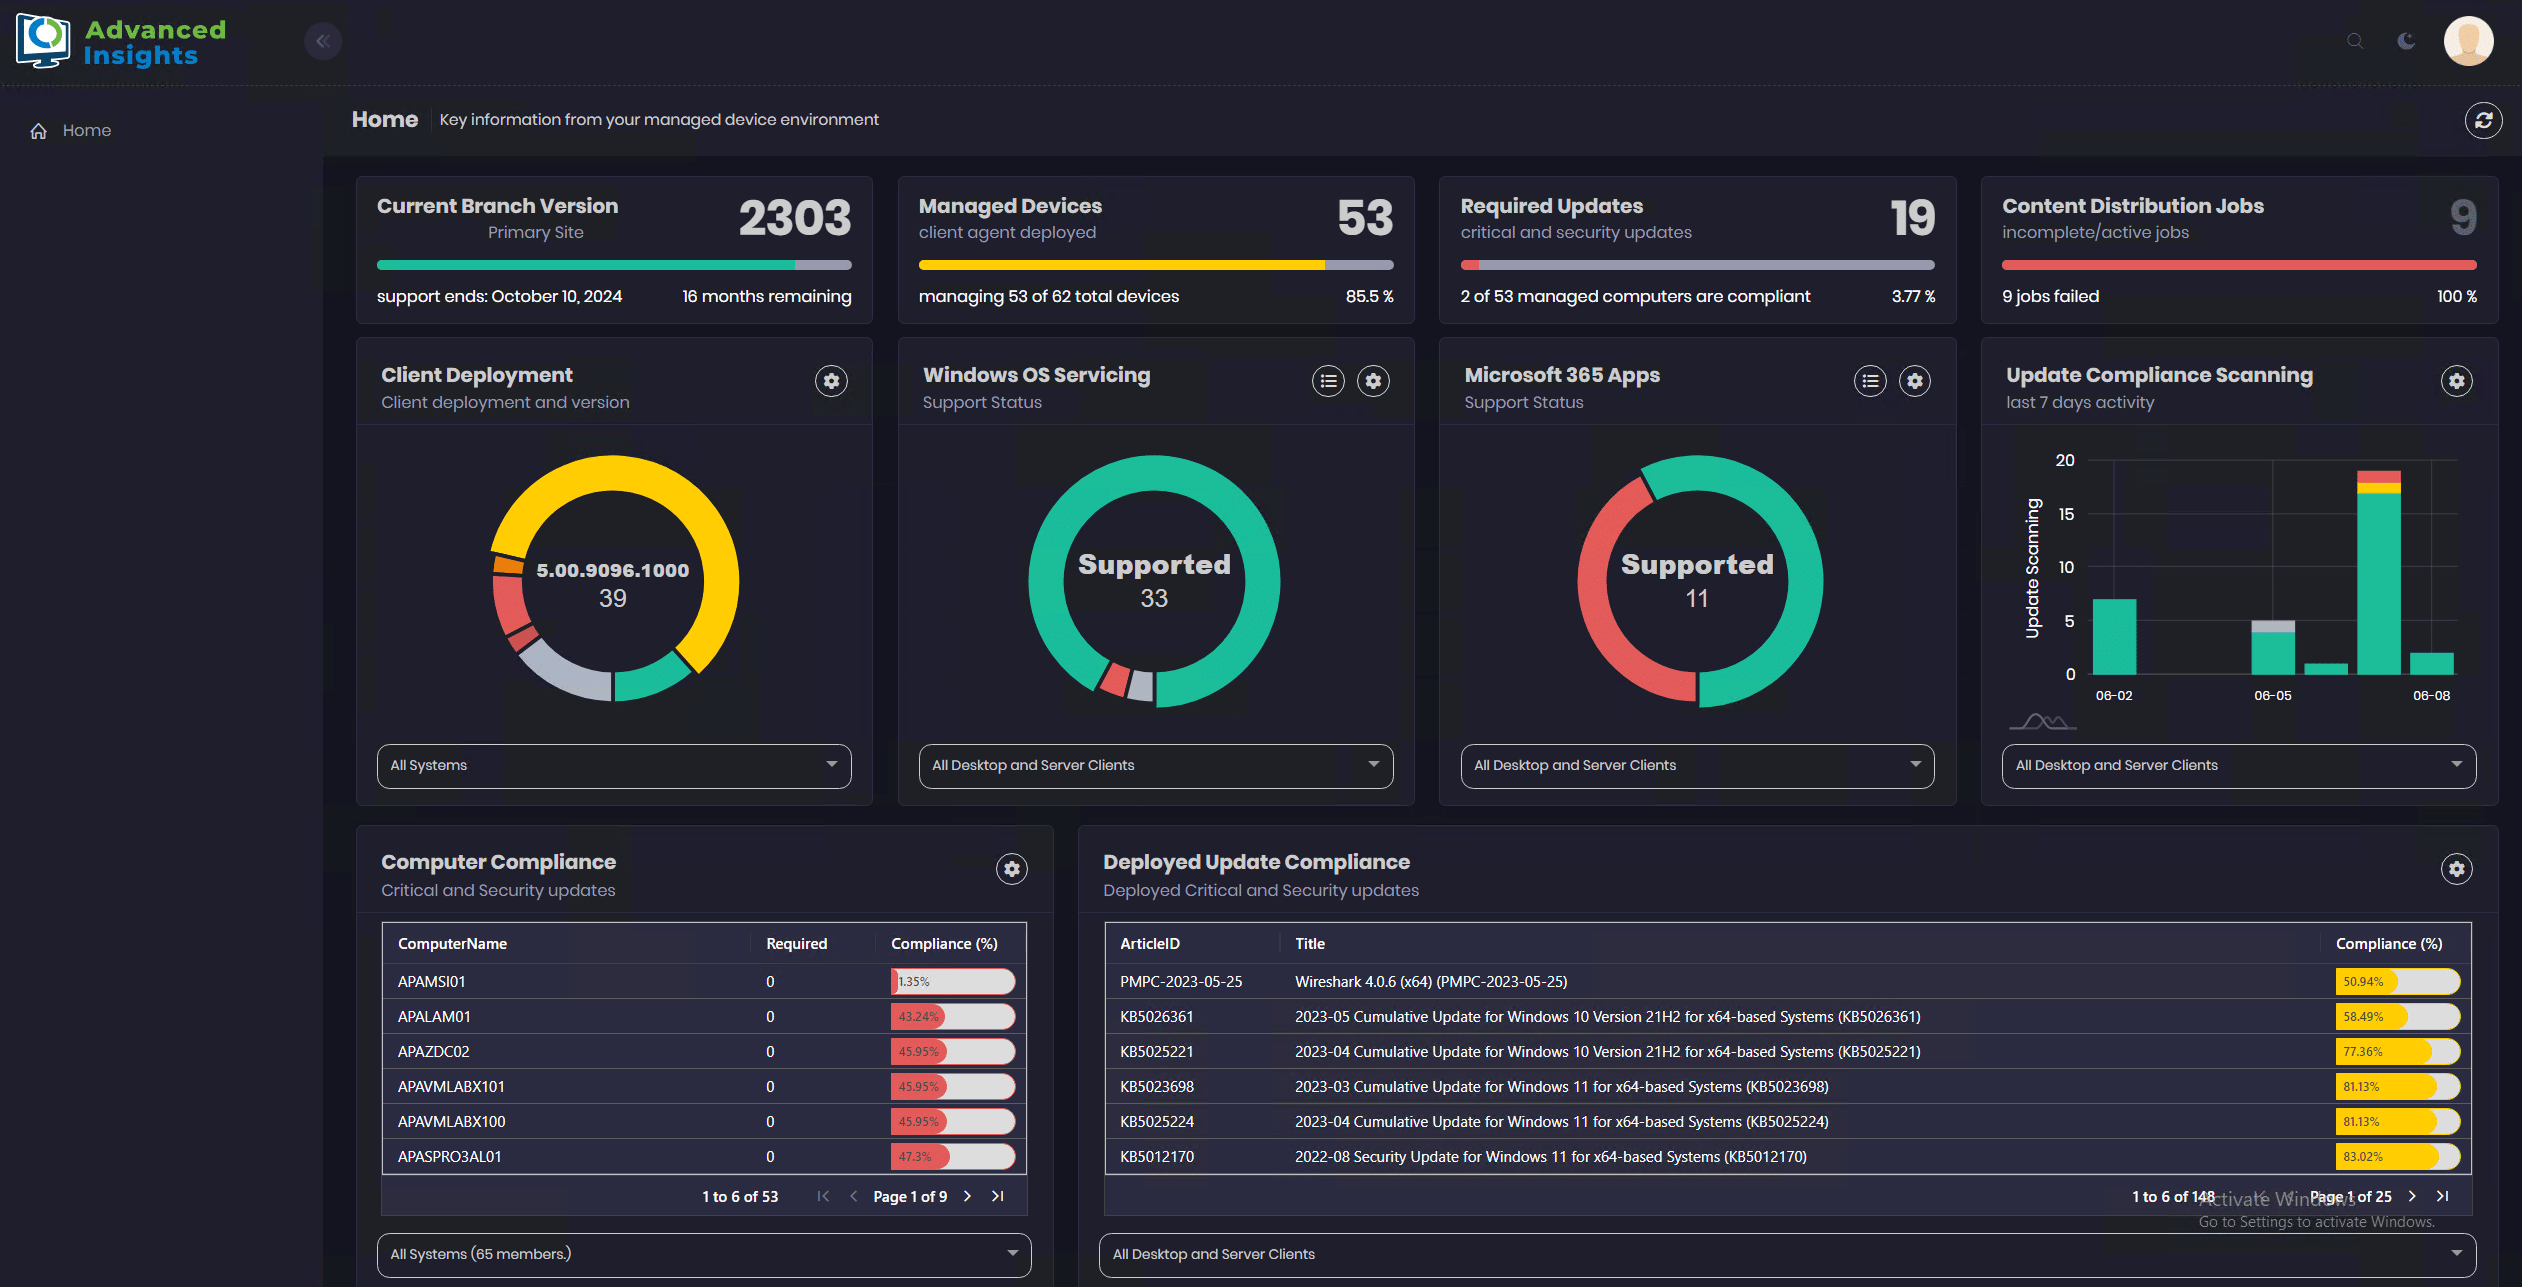Expand All Systems (65 members) dropdown

pyautogui.click(x=704, y=1254)
